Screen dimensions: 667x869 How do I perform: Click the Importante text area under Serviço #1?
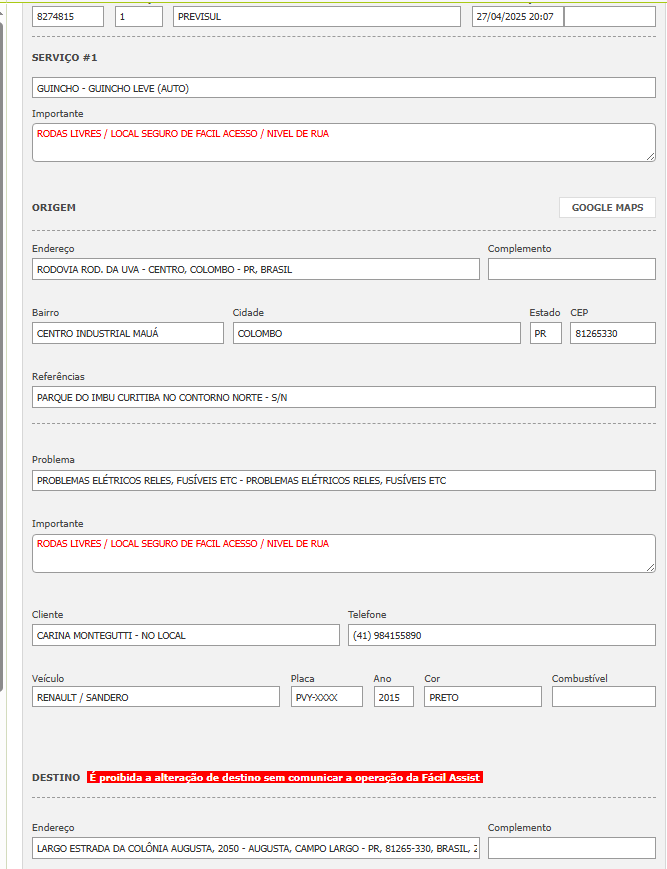[x=343, y=142]
